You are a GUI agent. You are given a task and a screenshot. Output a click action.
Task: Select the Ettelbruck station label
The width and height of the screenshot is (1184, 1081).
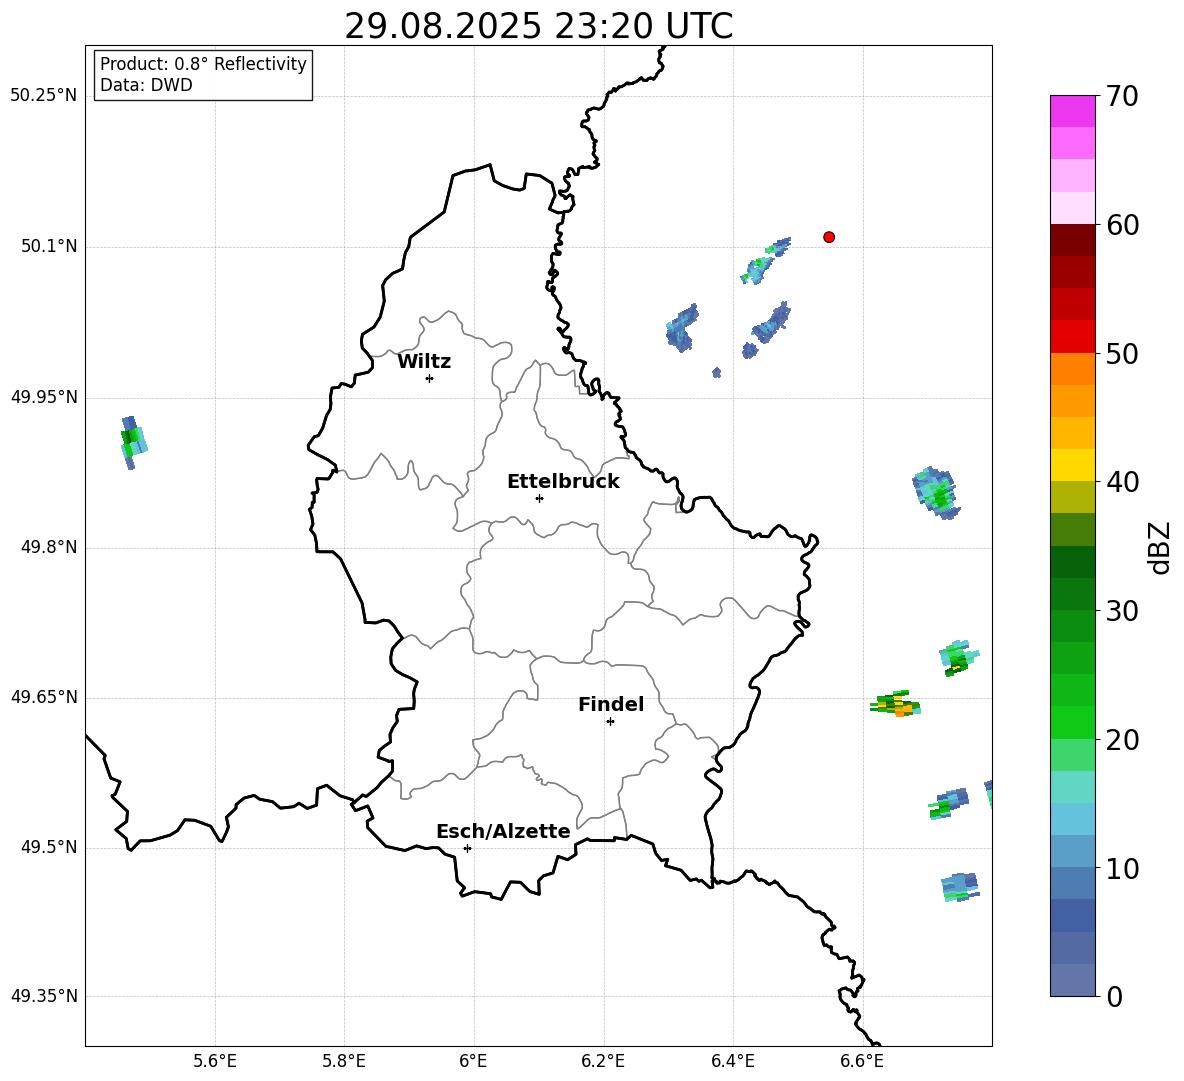tap(563, 482)
